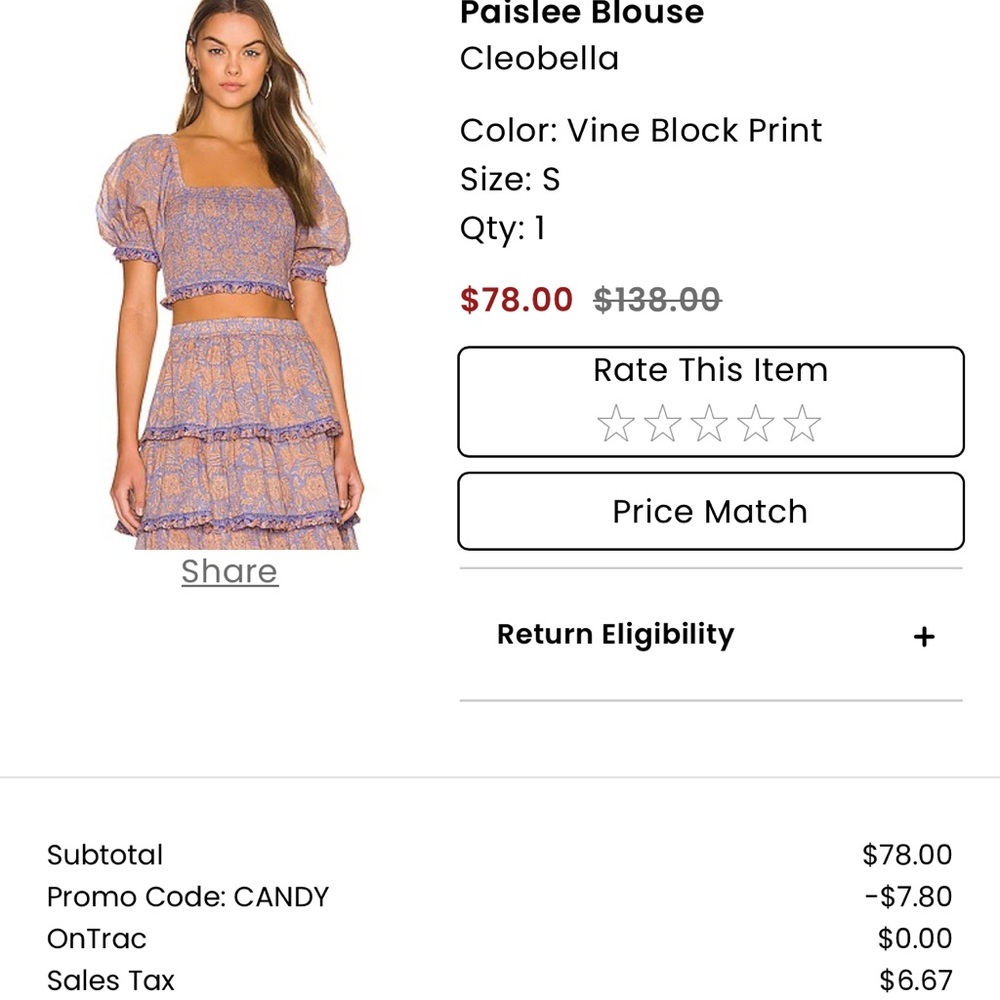Choose the fourth rating star
Screen dimensions: 1000x1000
(755, 424)
